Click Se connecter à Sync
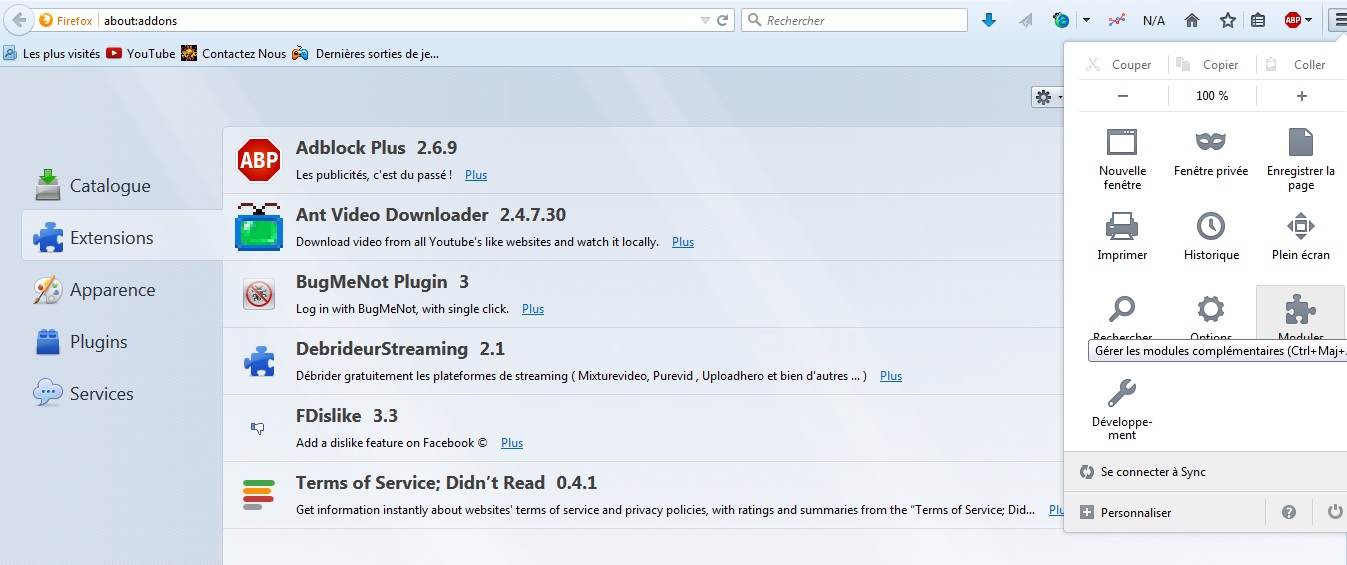The image size is (1347, 565). (x=1153, y=472)
